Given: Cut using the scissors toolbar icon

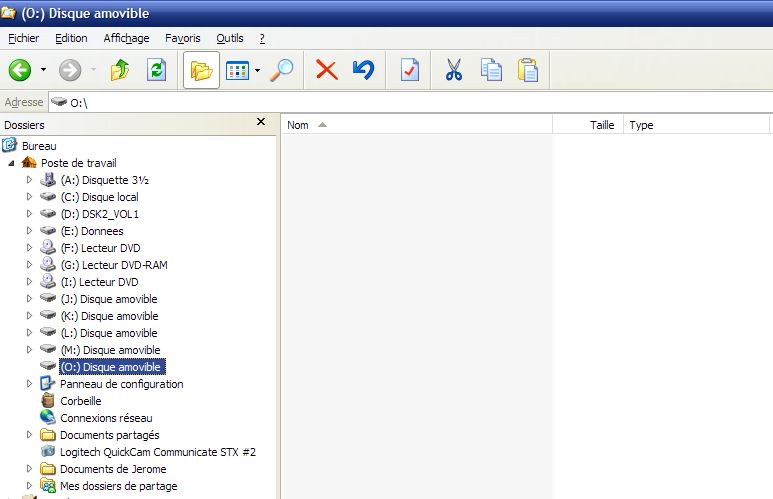Looking at the screenshot, I should (454, 70).
